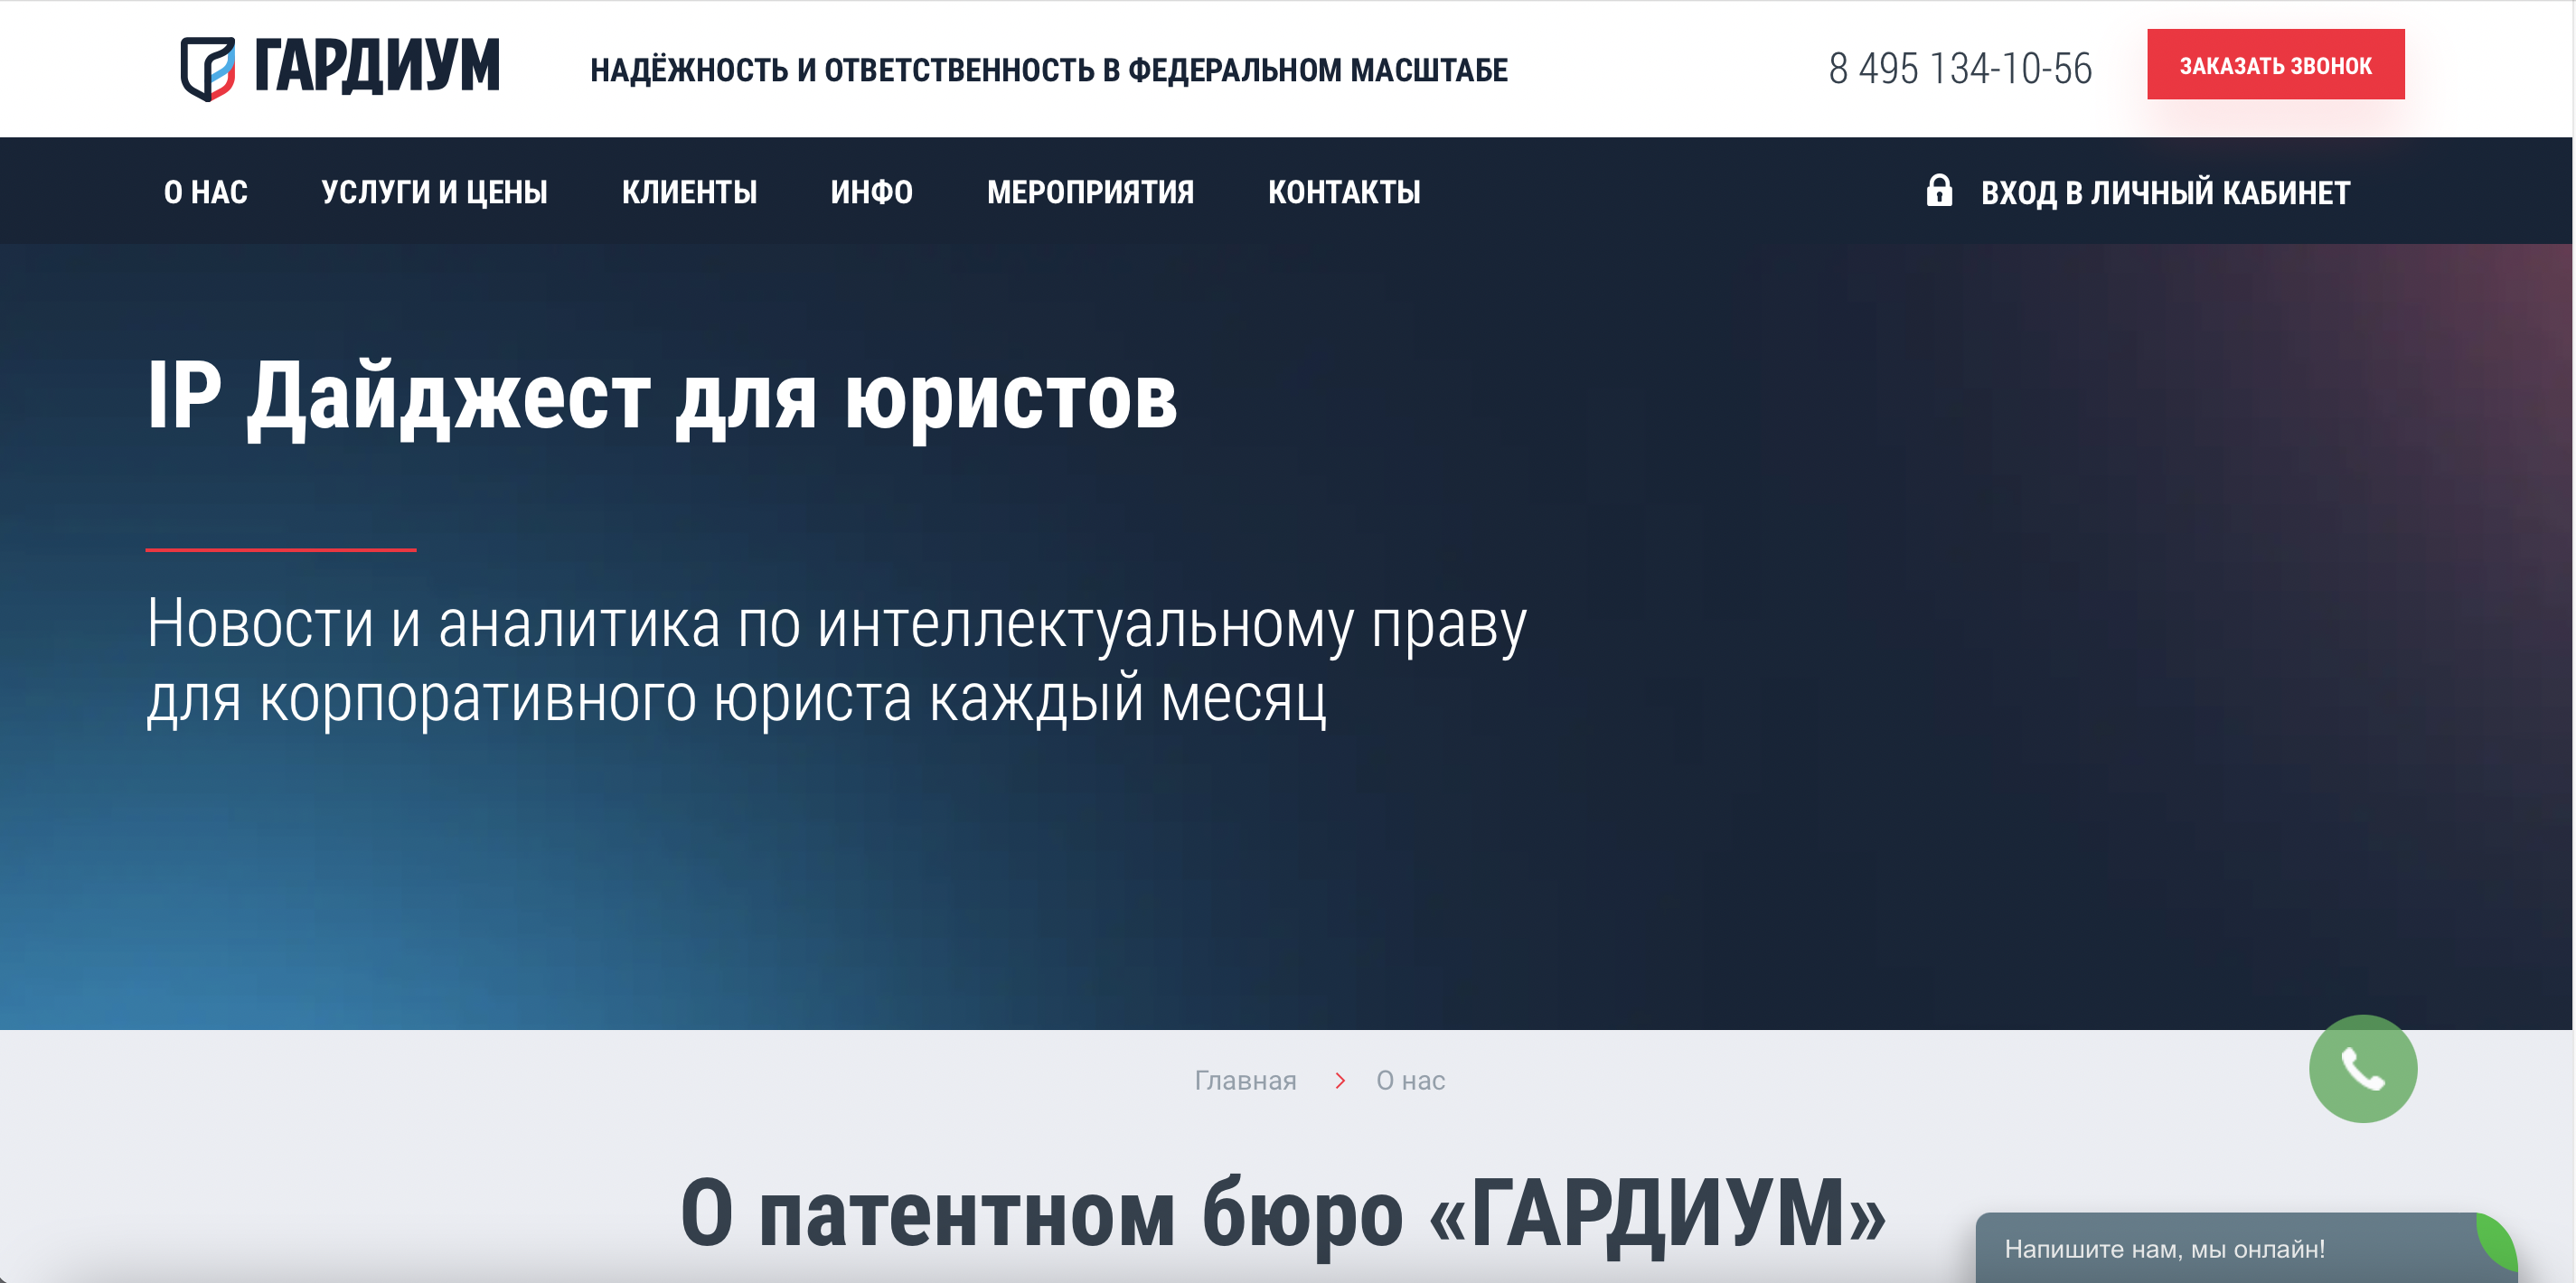Screen dimensions: 2576x1283
Task: Open the О НАС menu item
Action: coord(205,192)
